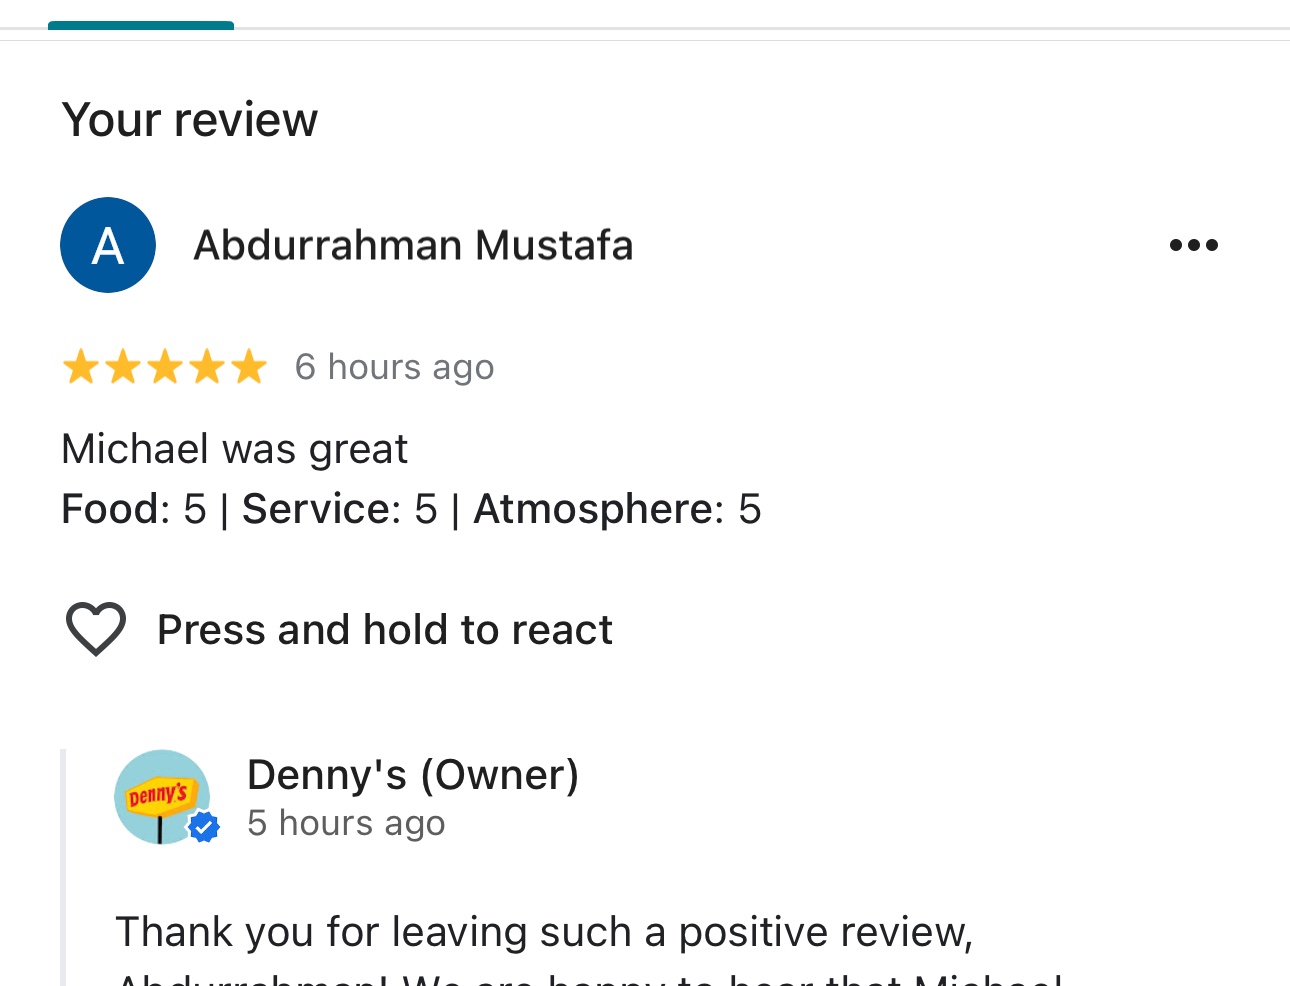Click the "5 hours ago" owner reply timestamp
This screenshot has width=1290, height=986.
tap(346, 823)
